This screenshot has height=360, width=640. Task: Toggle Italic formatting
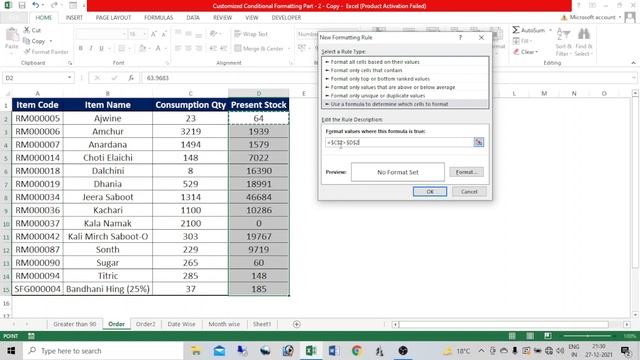[91, 48]
